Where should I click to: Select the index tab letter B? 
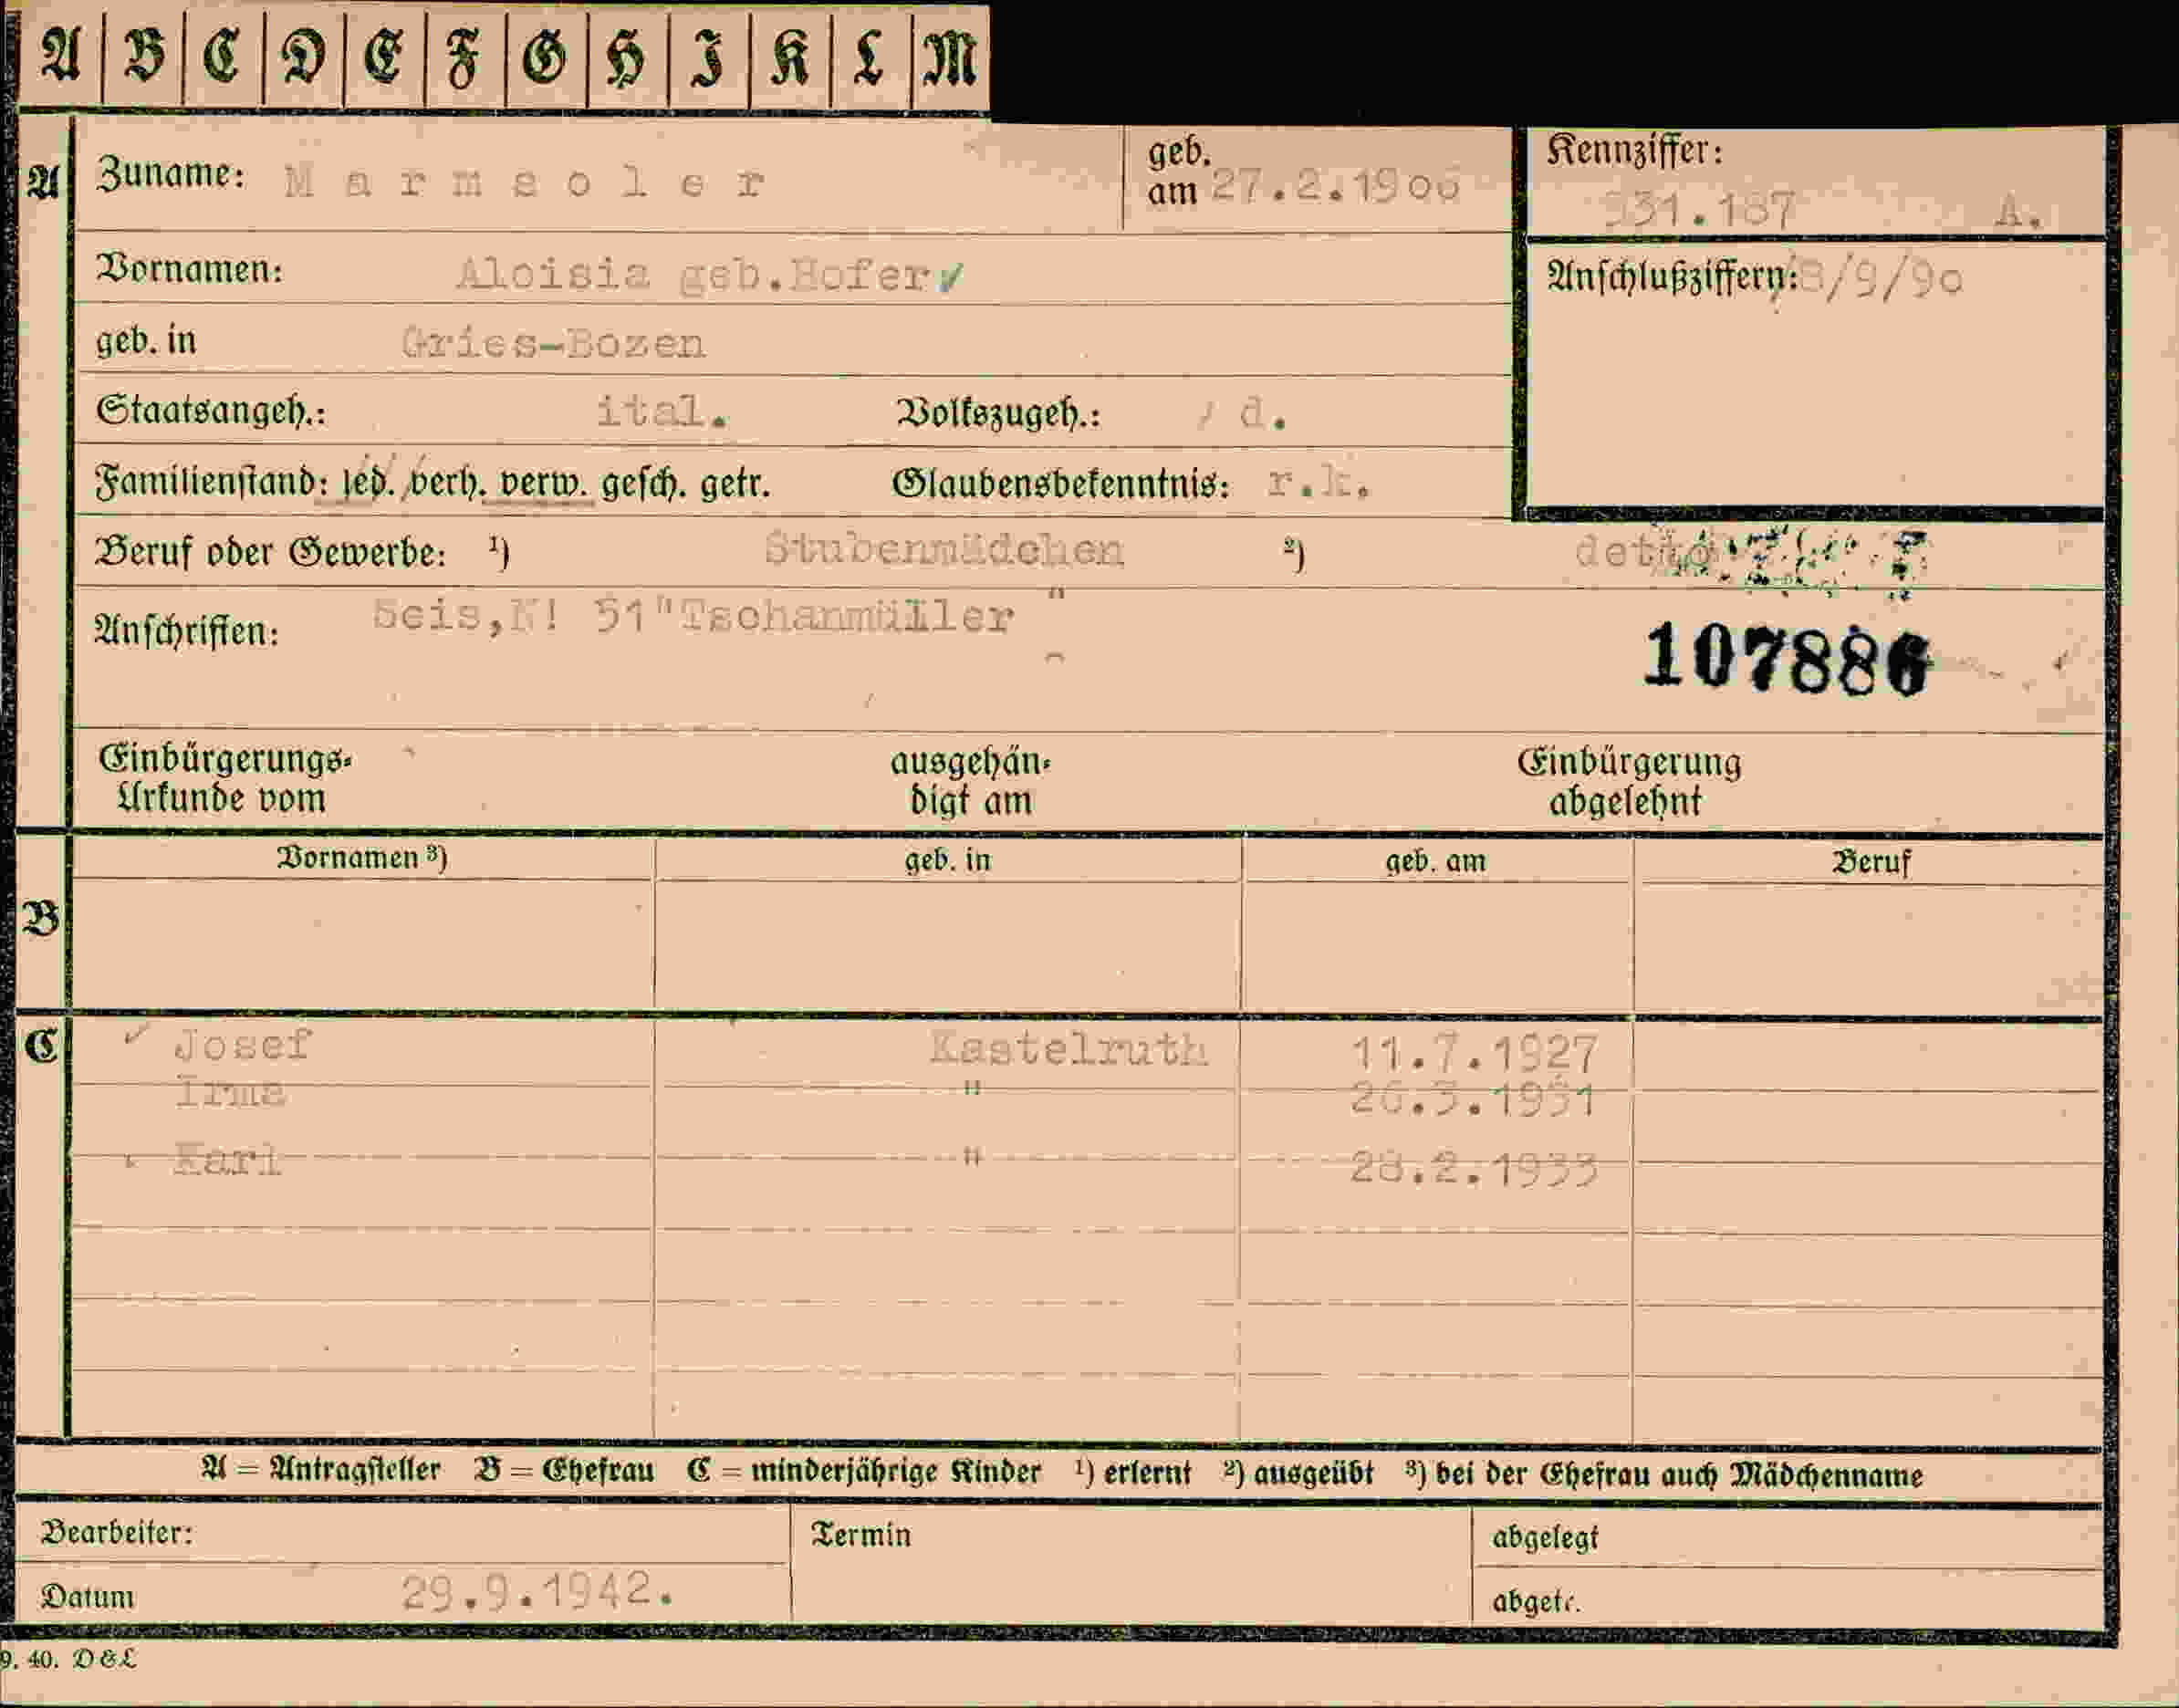pyautogui.click(x=142, y=55)
